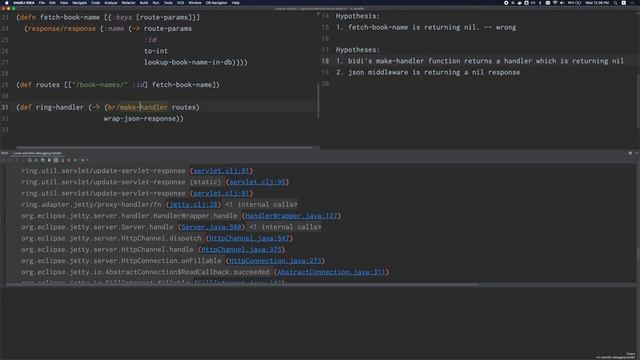Viewport: 640px width, 360px height.
Task: Click hypothesis line about bidi's make-handler
Action: point(480,61)
